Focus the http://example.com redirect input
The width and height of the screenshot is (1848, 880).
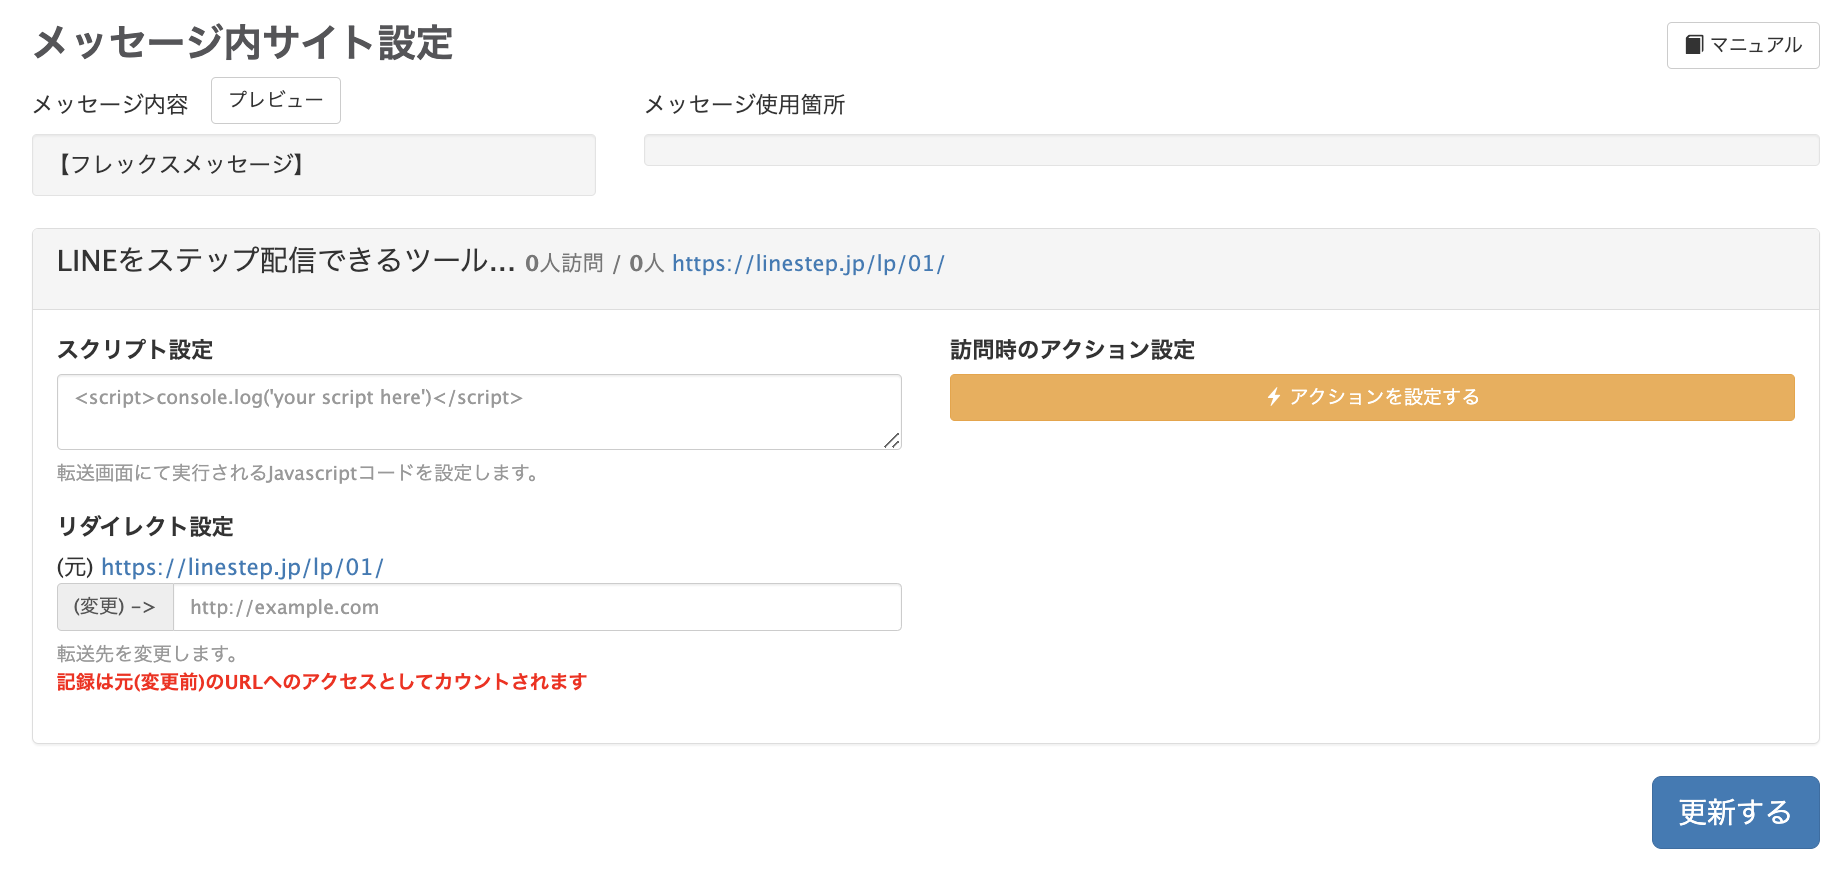(537, 607)
